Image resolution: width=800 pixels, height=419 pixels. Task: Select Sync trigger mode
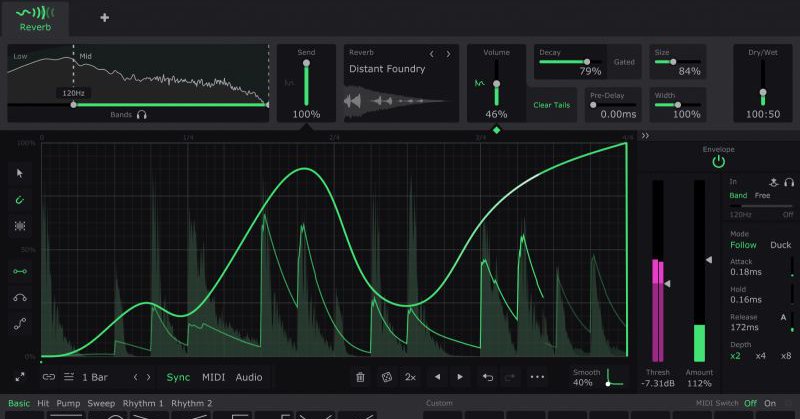[178, 377]
